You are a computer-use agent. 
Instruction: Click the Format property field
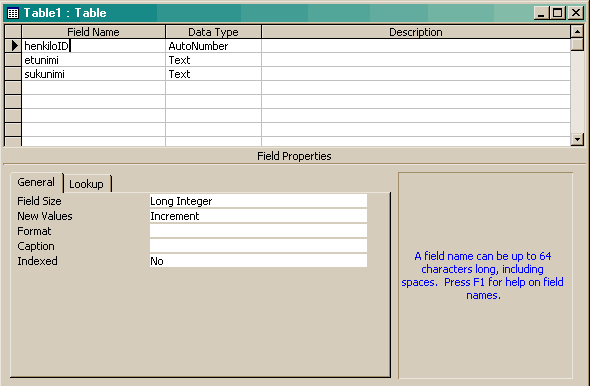point(258,231)
